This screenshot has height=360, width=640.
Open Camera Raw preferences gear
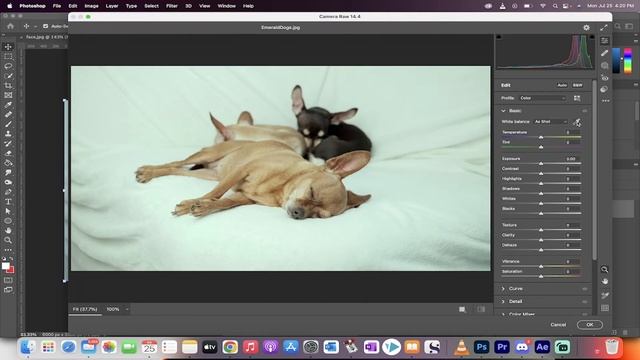click(x=587, y=27)
